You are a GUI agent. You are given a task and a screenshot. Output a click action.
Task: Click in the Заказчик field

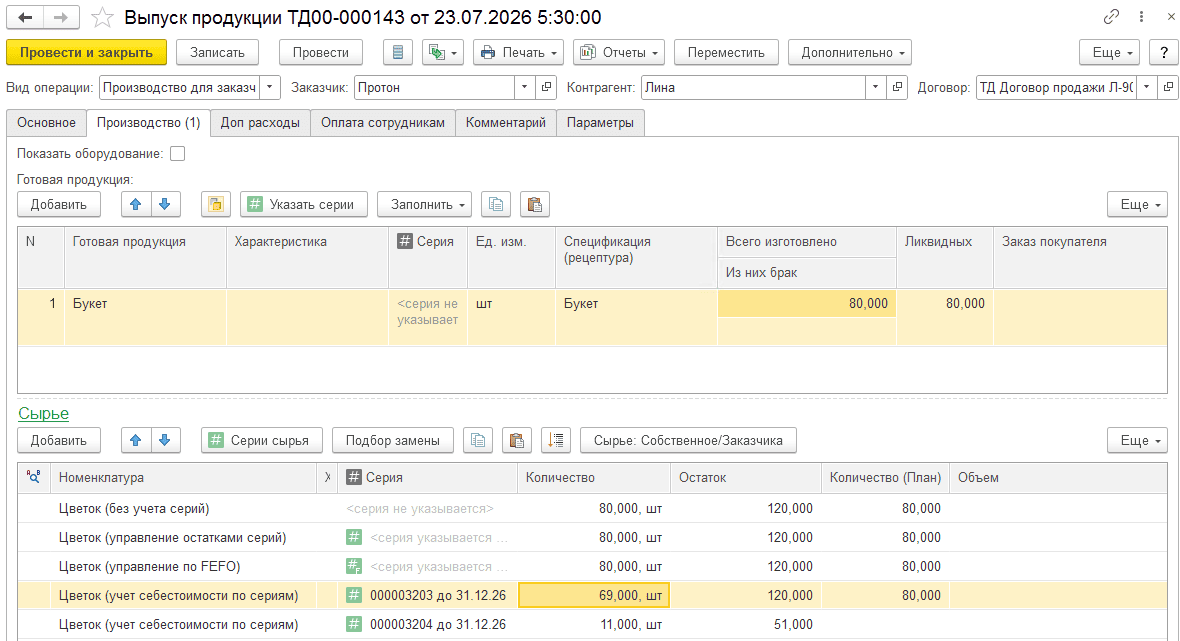coord(434,87)
